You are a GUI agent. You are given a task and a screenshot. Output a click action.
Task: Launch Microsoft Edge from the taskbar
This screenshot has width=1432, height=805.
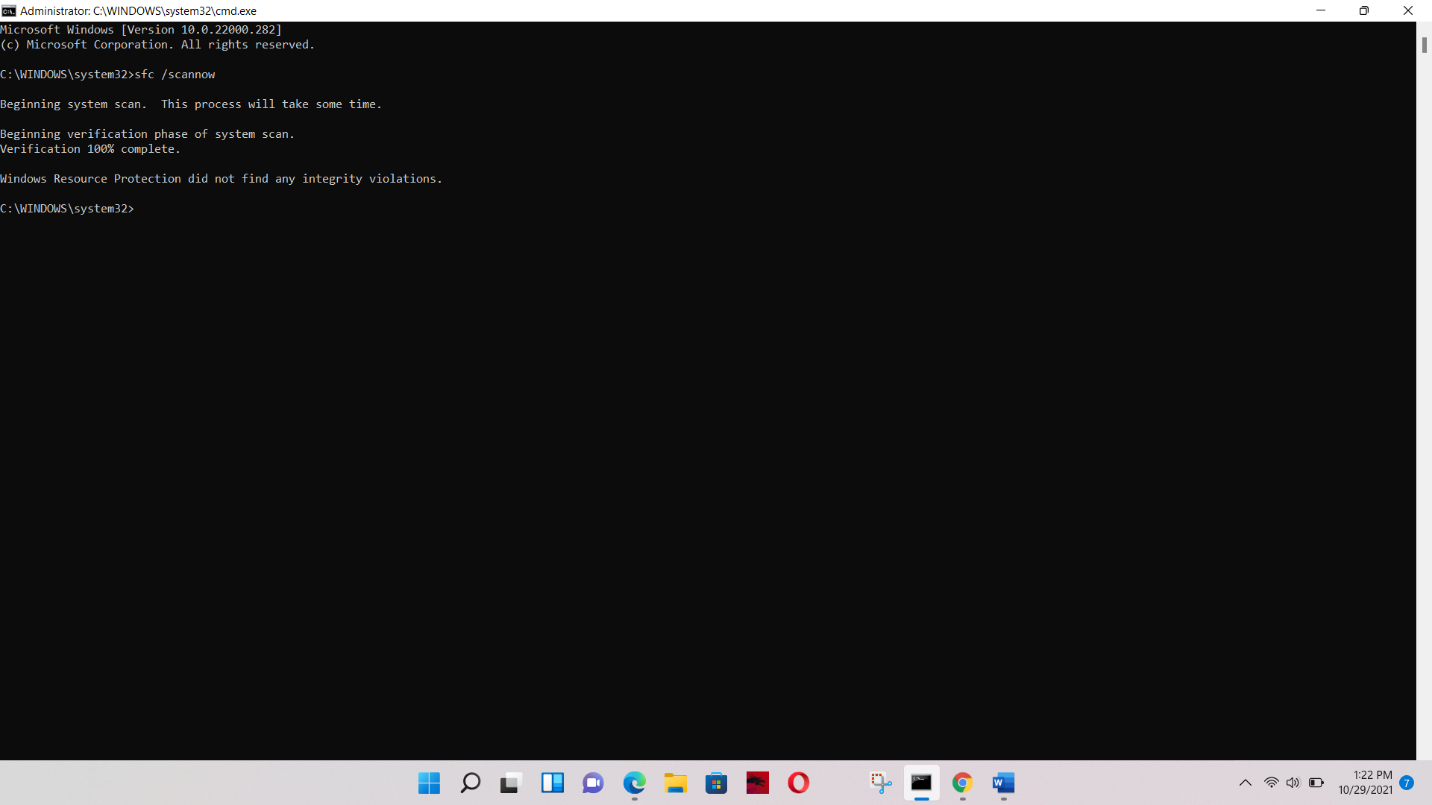(x=634, y=783)
